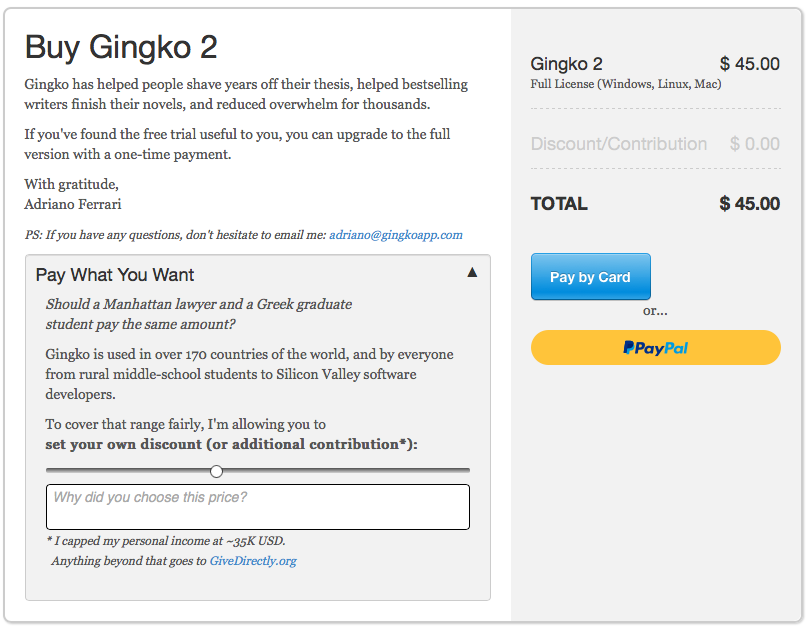Collapse the Pay What You Want triangle
810x631 pixels.
(x=472, y=272)
